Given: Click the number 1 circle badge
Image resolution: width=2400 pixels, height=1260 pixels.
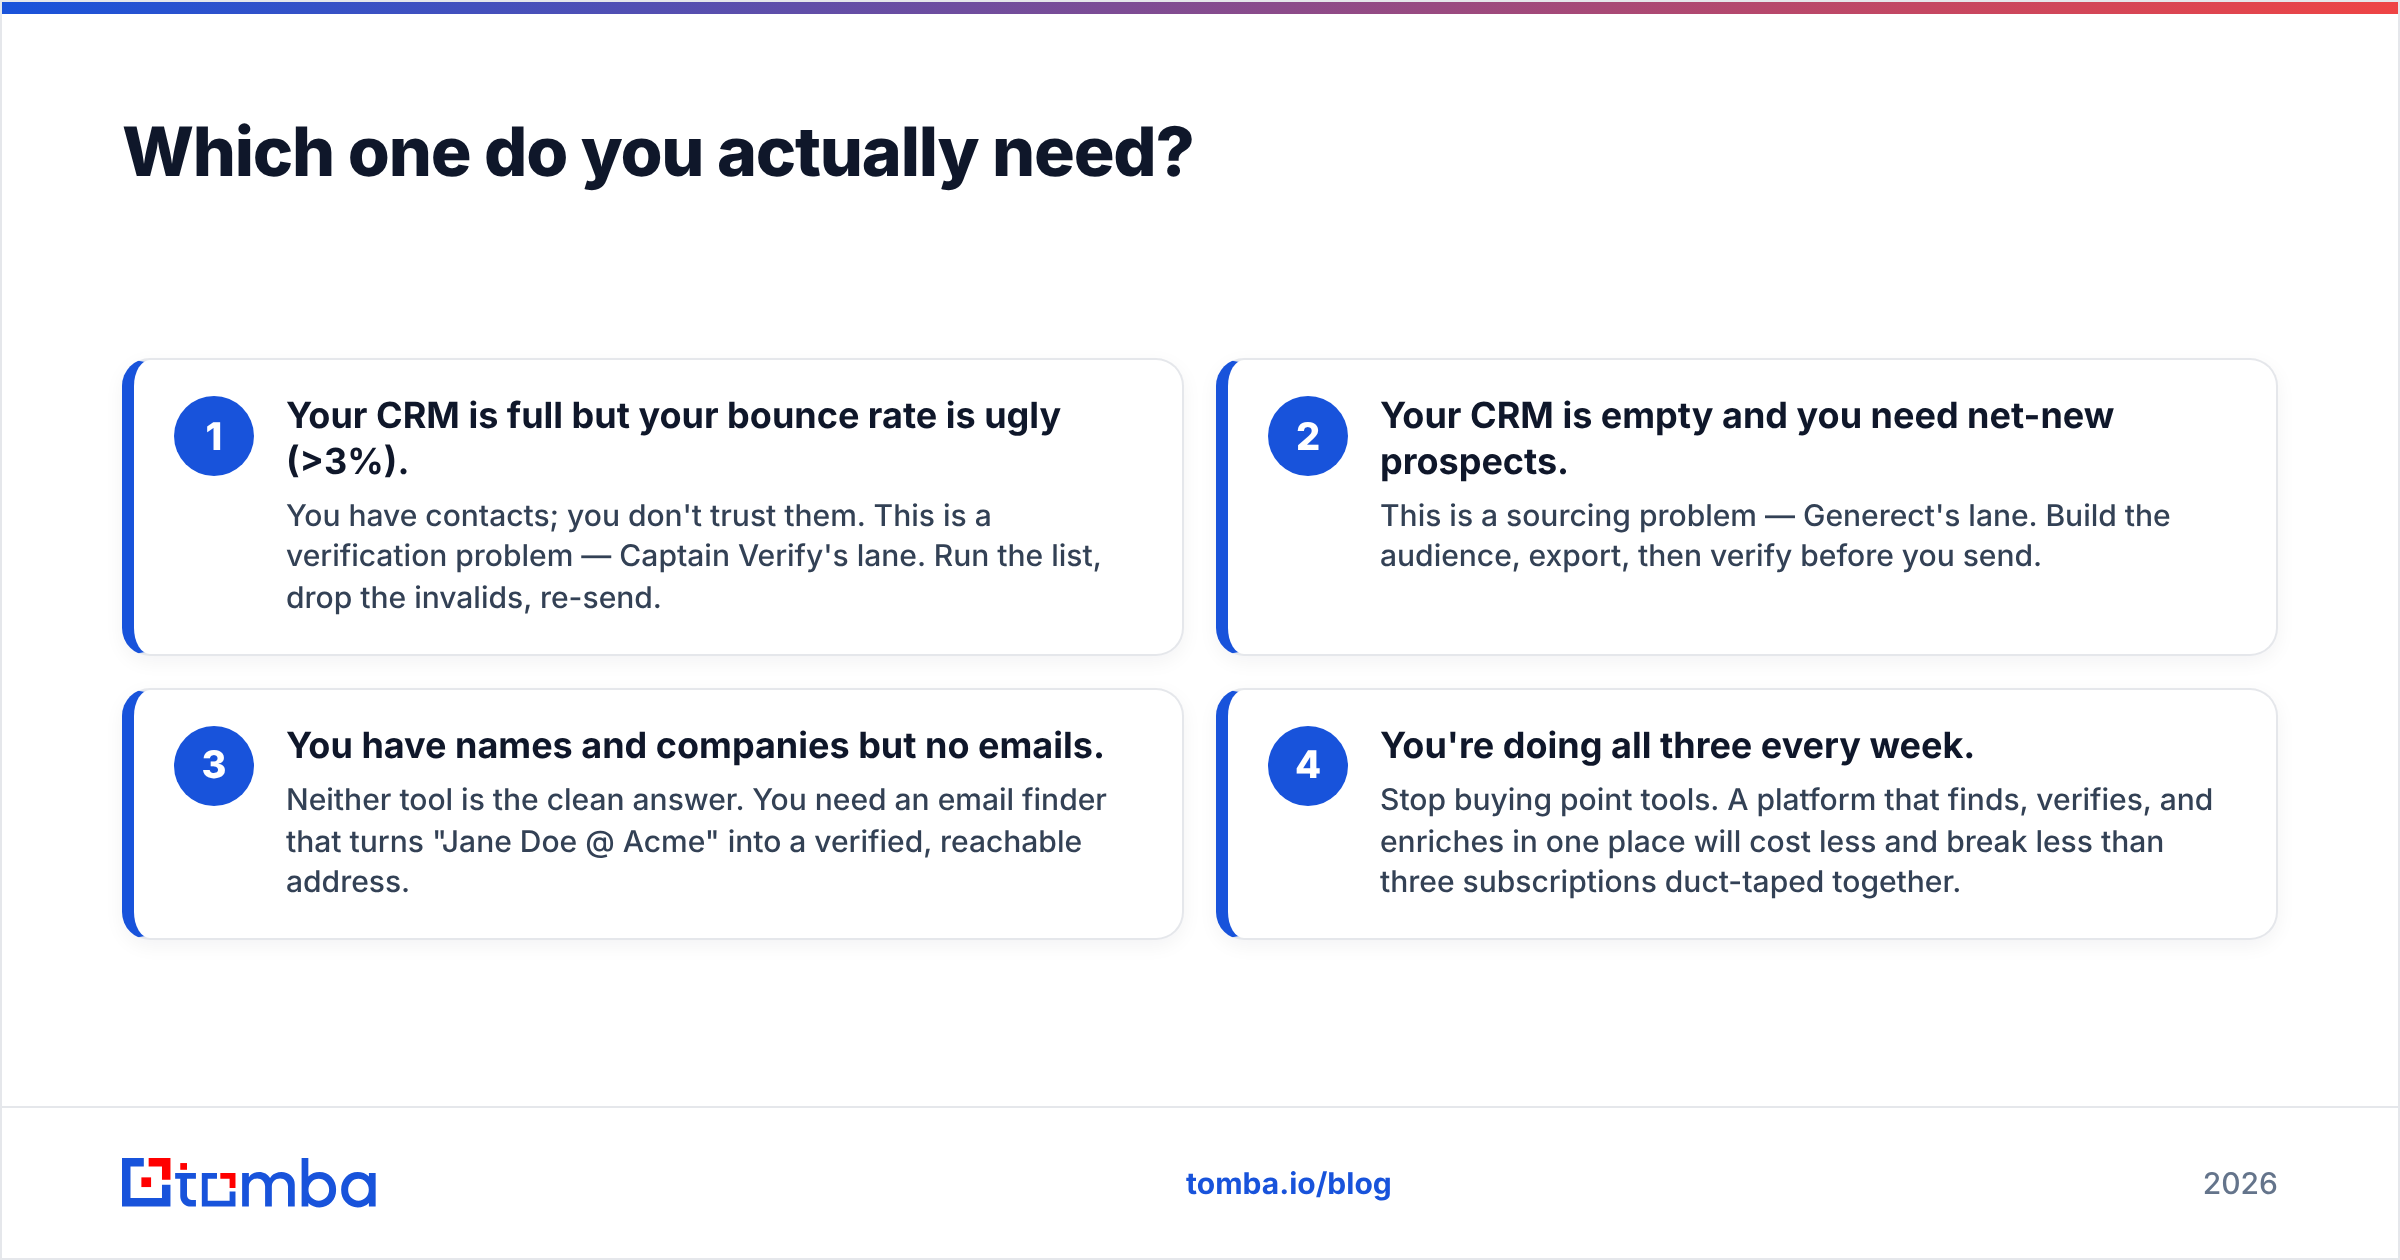Looking at the screenshot, I should 214,436.
